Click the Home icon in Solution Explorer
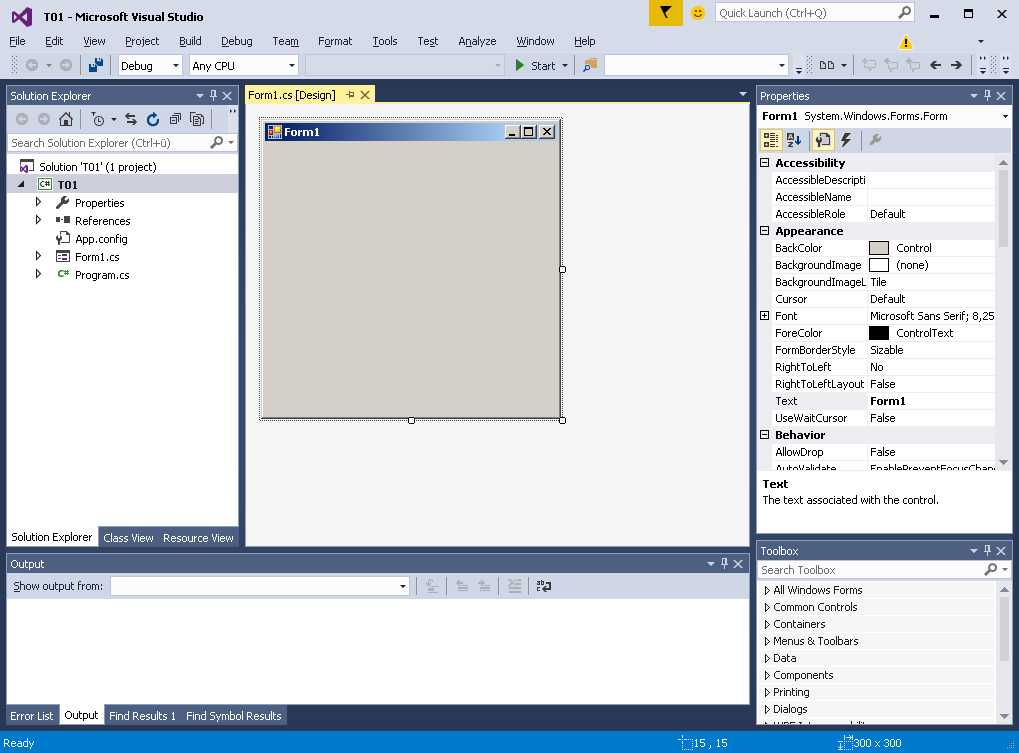The height and width of the screenshot is (753, 1019). (66, 119)
